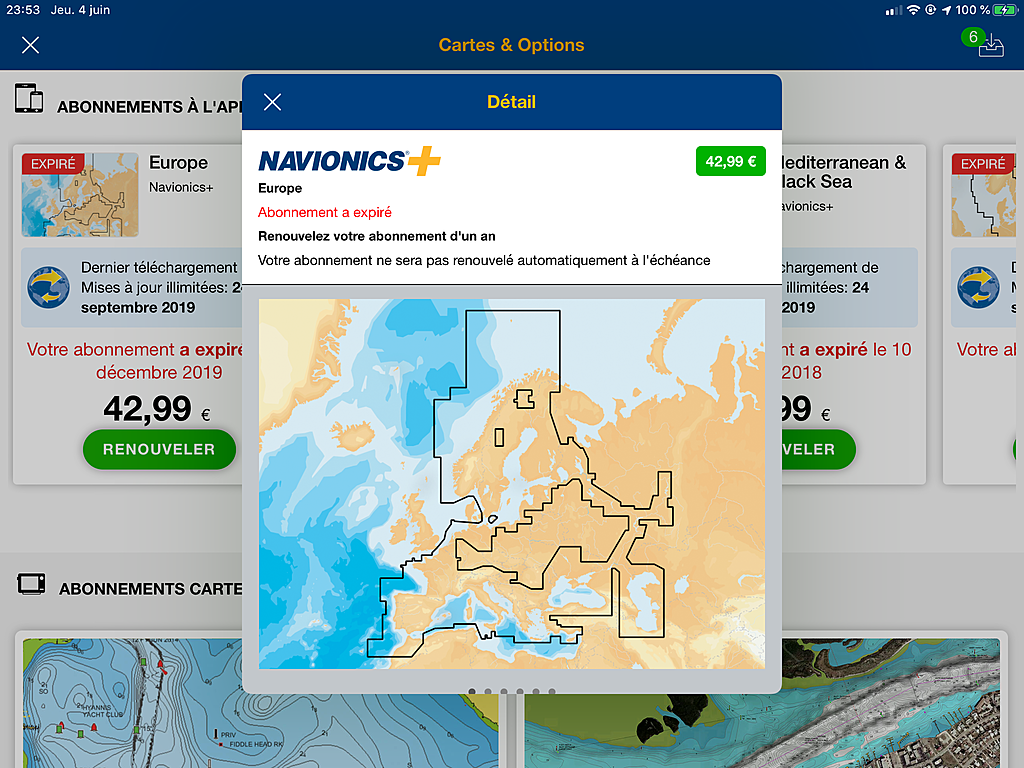The image size is (1024, 768).
Task: Tap the tablet and phone icon by ABONNEMENTS À L'APP
Action: (x=29, y=98)
